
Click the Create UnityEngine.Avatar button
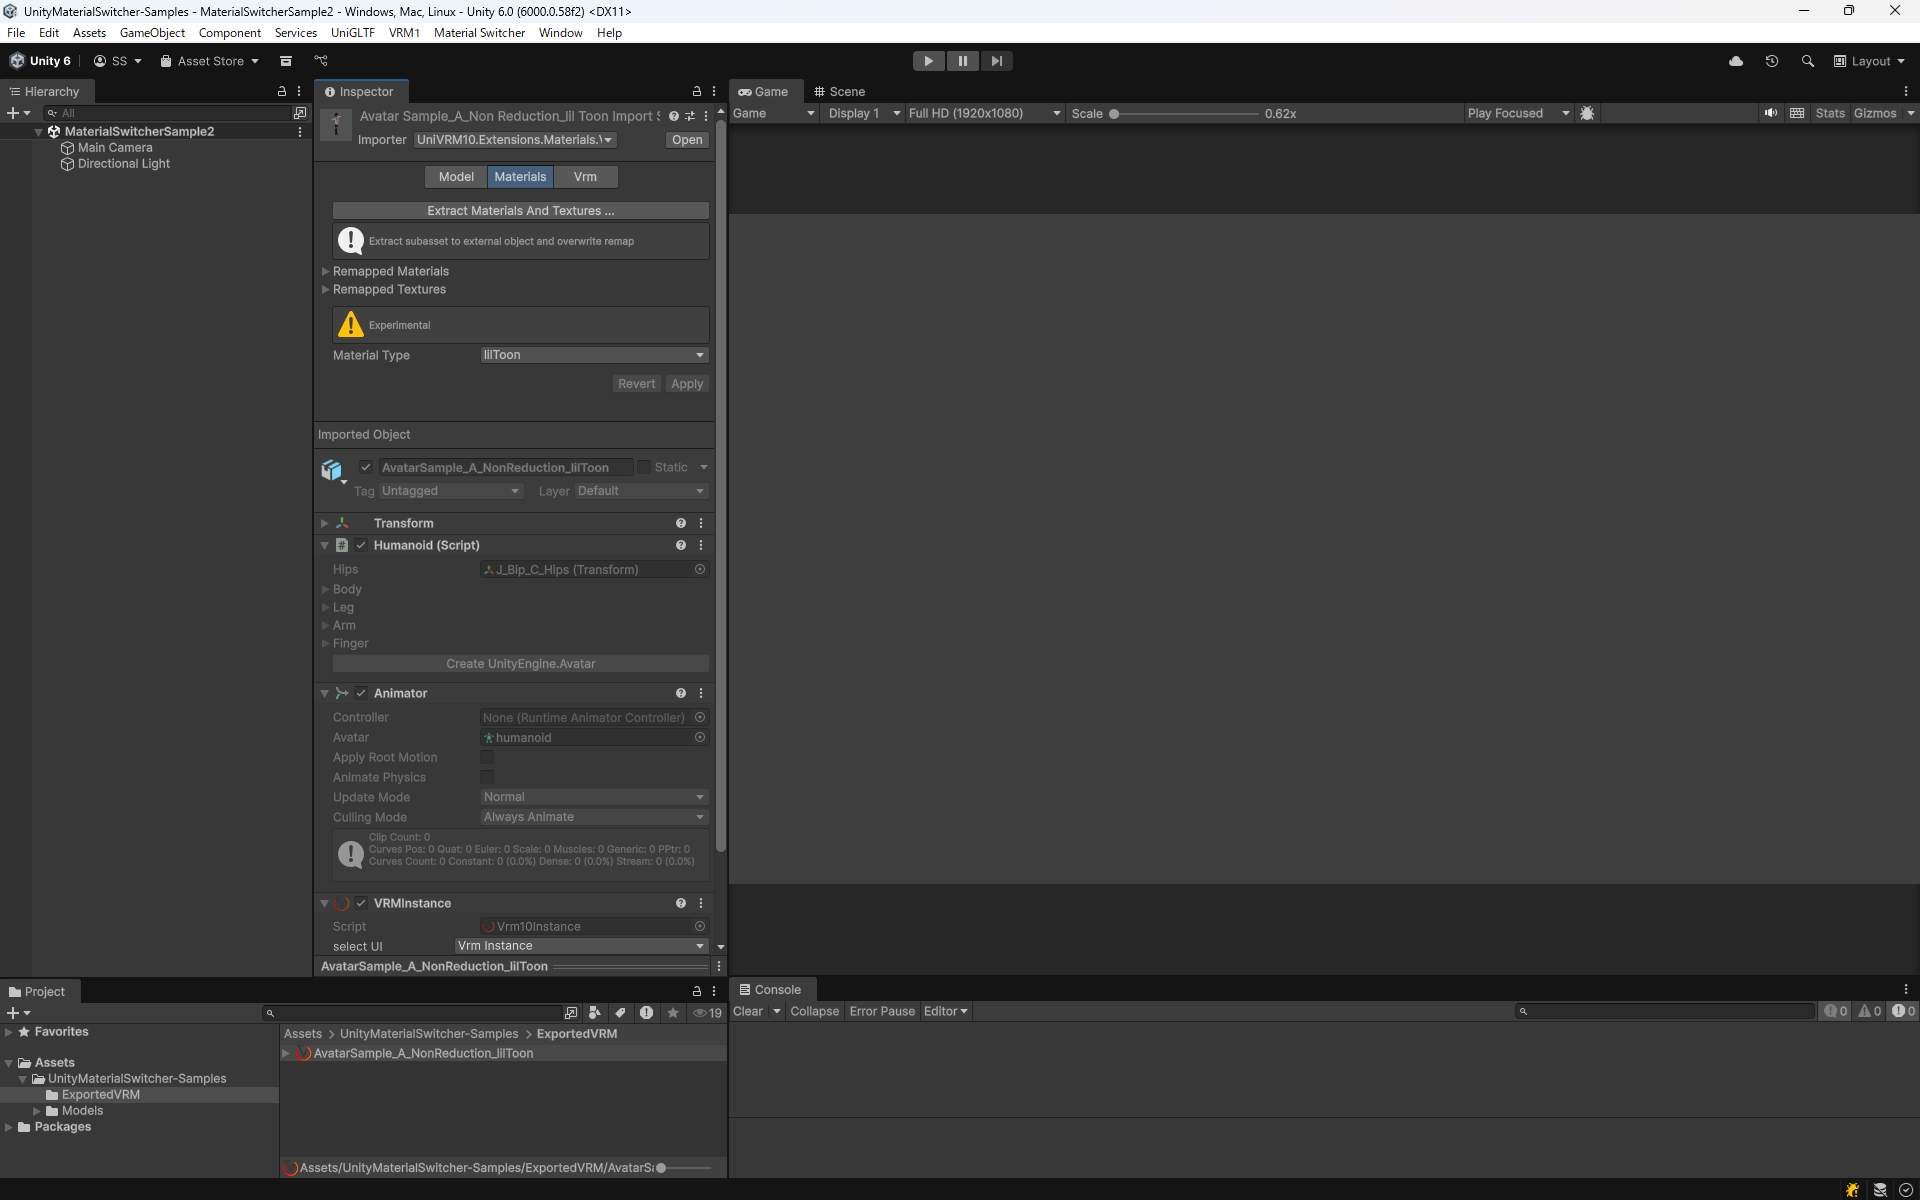pos(520,664)
